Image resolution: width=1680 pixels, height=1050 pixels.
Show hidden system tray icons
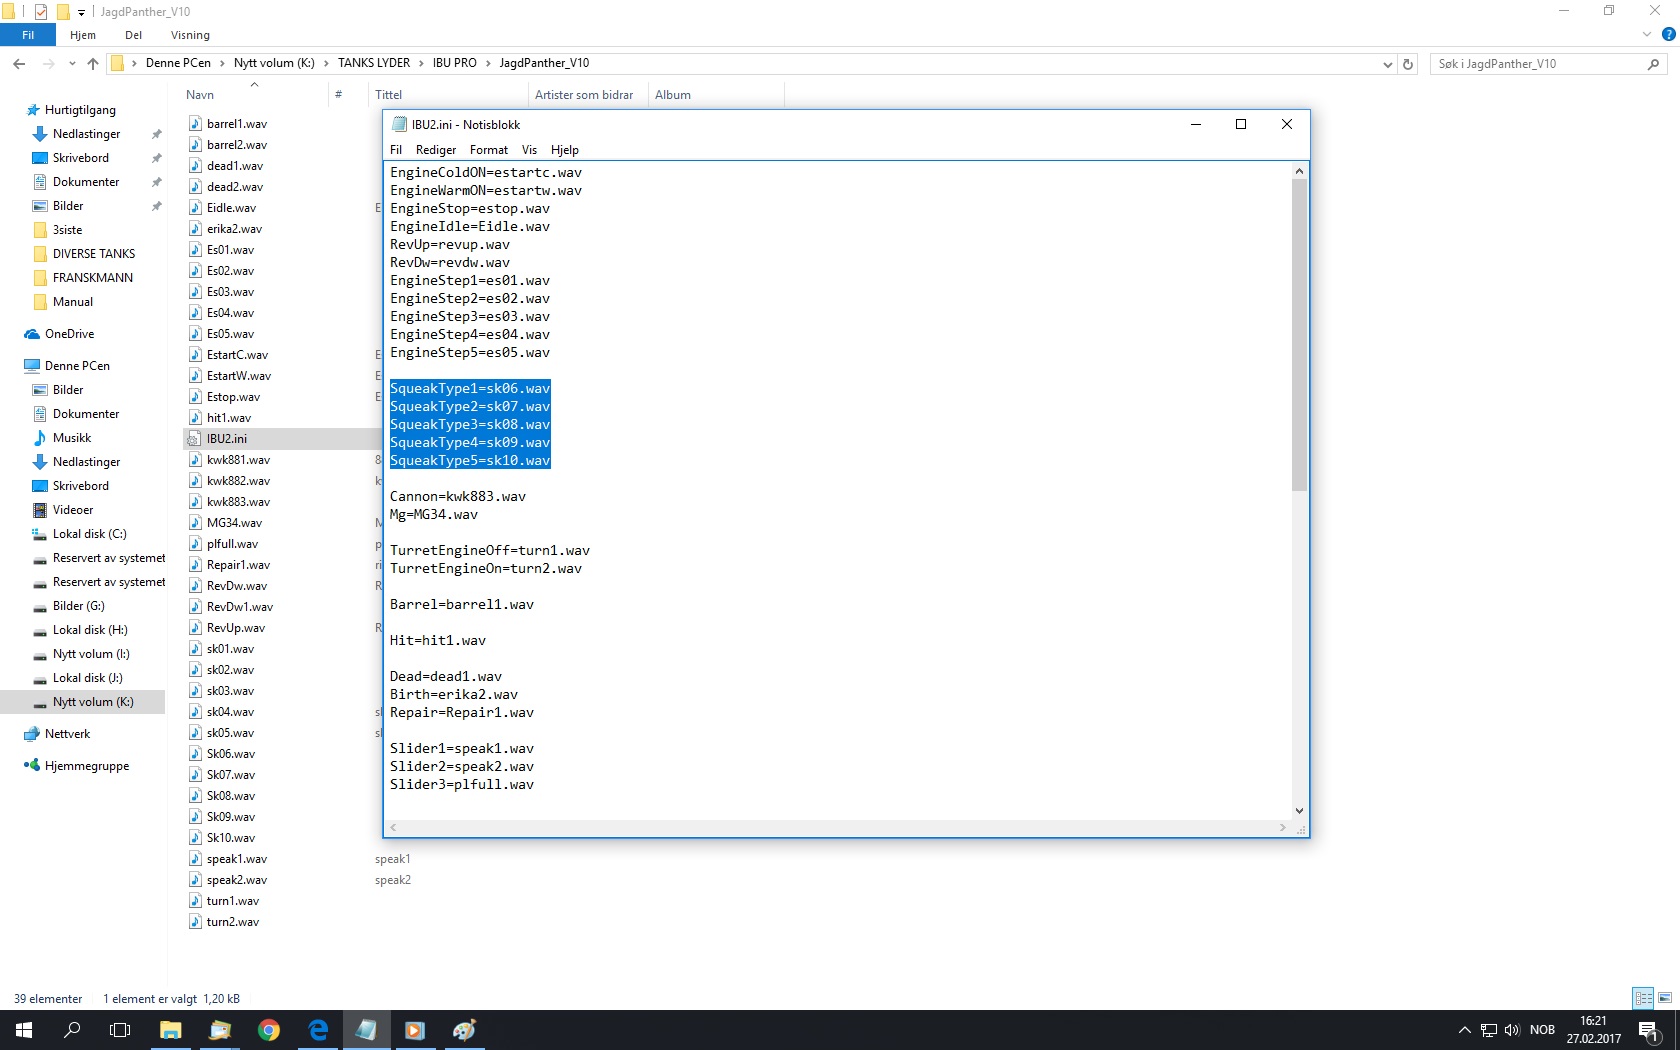1464,1030
